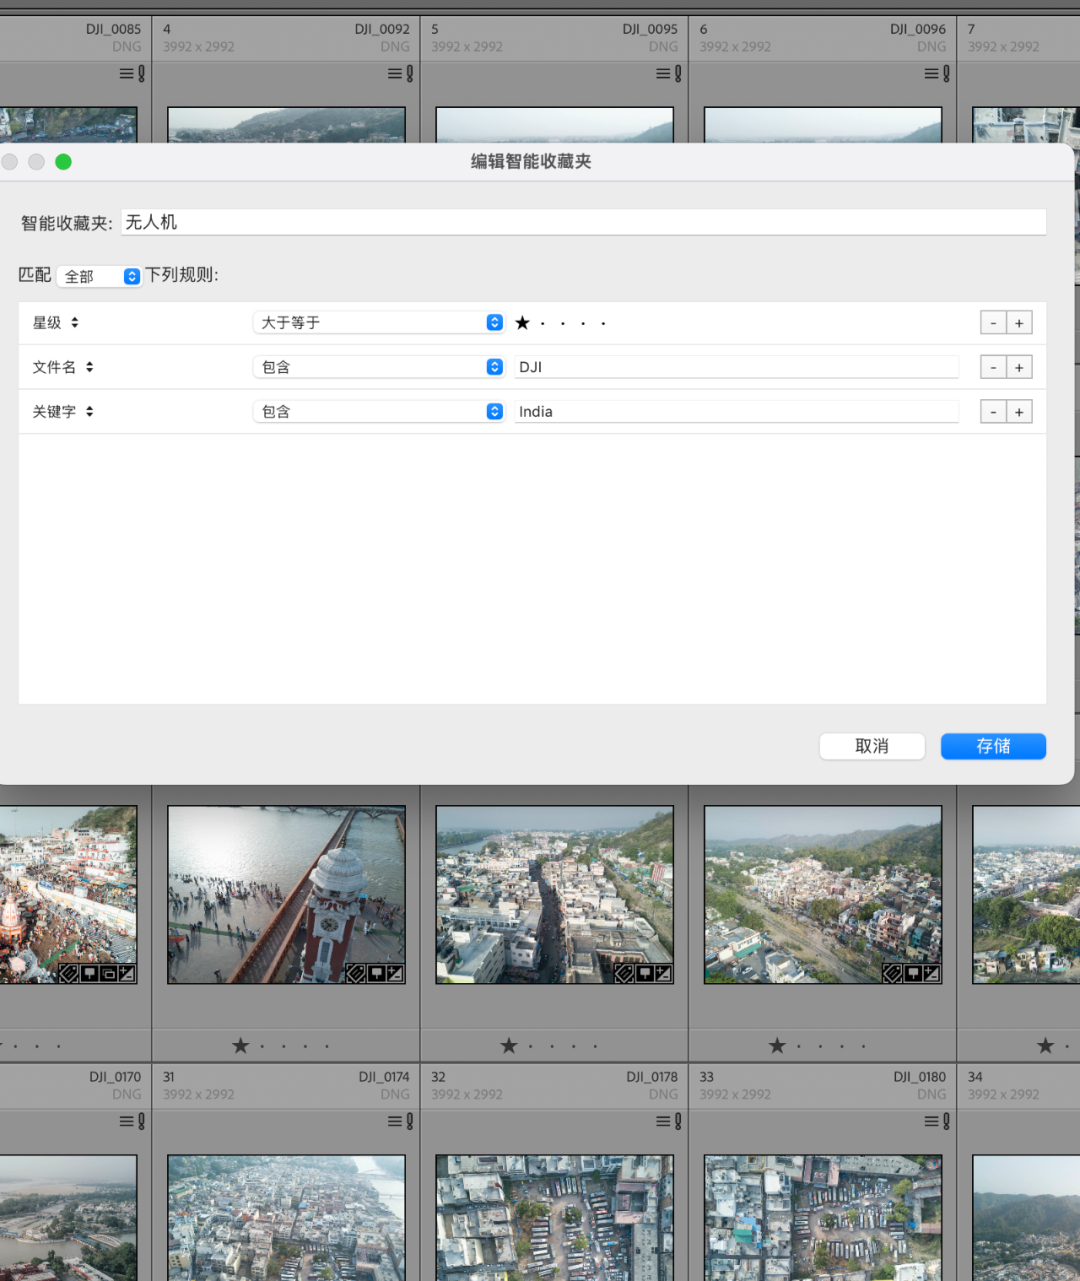Click keyword tag badge on crowded riverside photo
This screenshot has width=1080, height=1281.
(x=68, y=973)
